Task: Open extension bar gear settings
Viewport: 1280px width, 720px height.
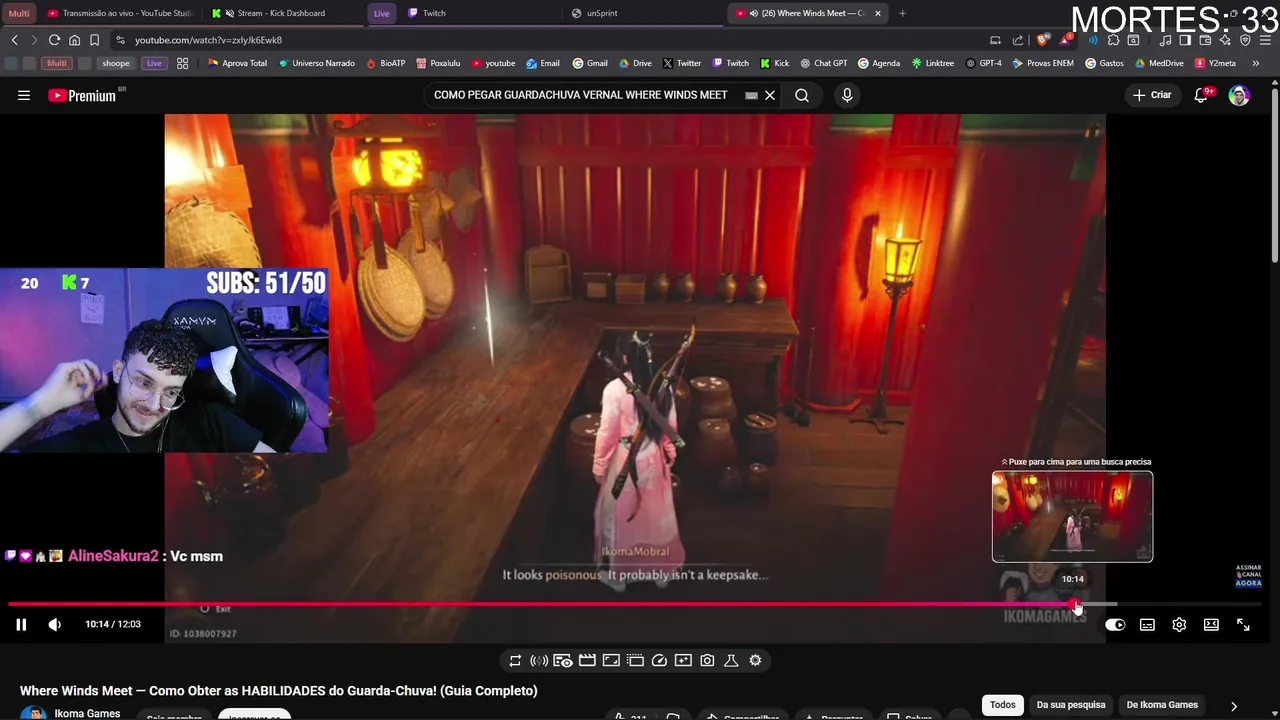Action: click(755, 660)
